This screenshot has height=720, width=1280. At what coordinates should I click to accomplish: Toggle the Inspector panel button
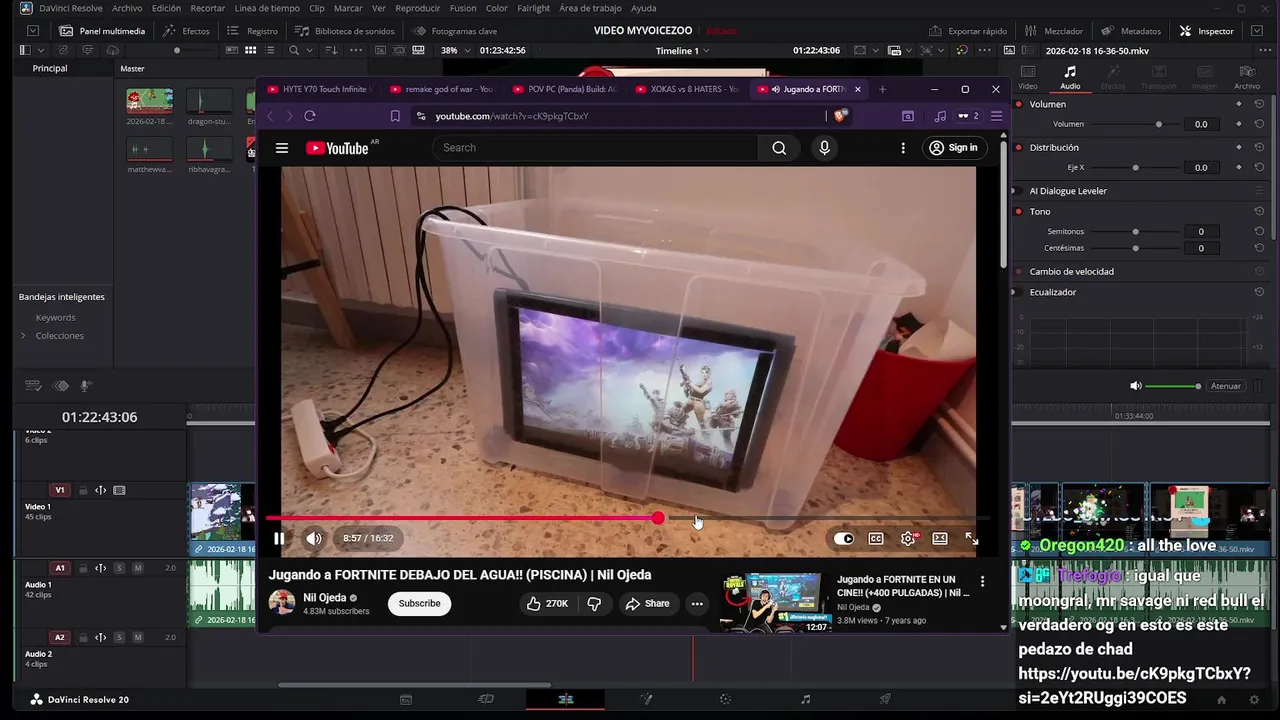pos(1206,31)
